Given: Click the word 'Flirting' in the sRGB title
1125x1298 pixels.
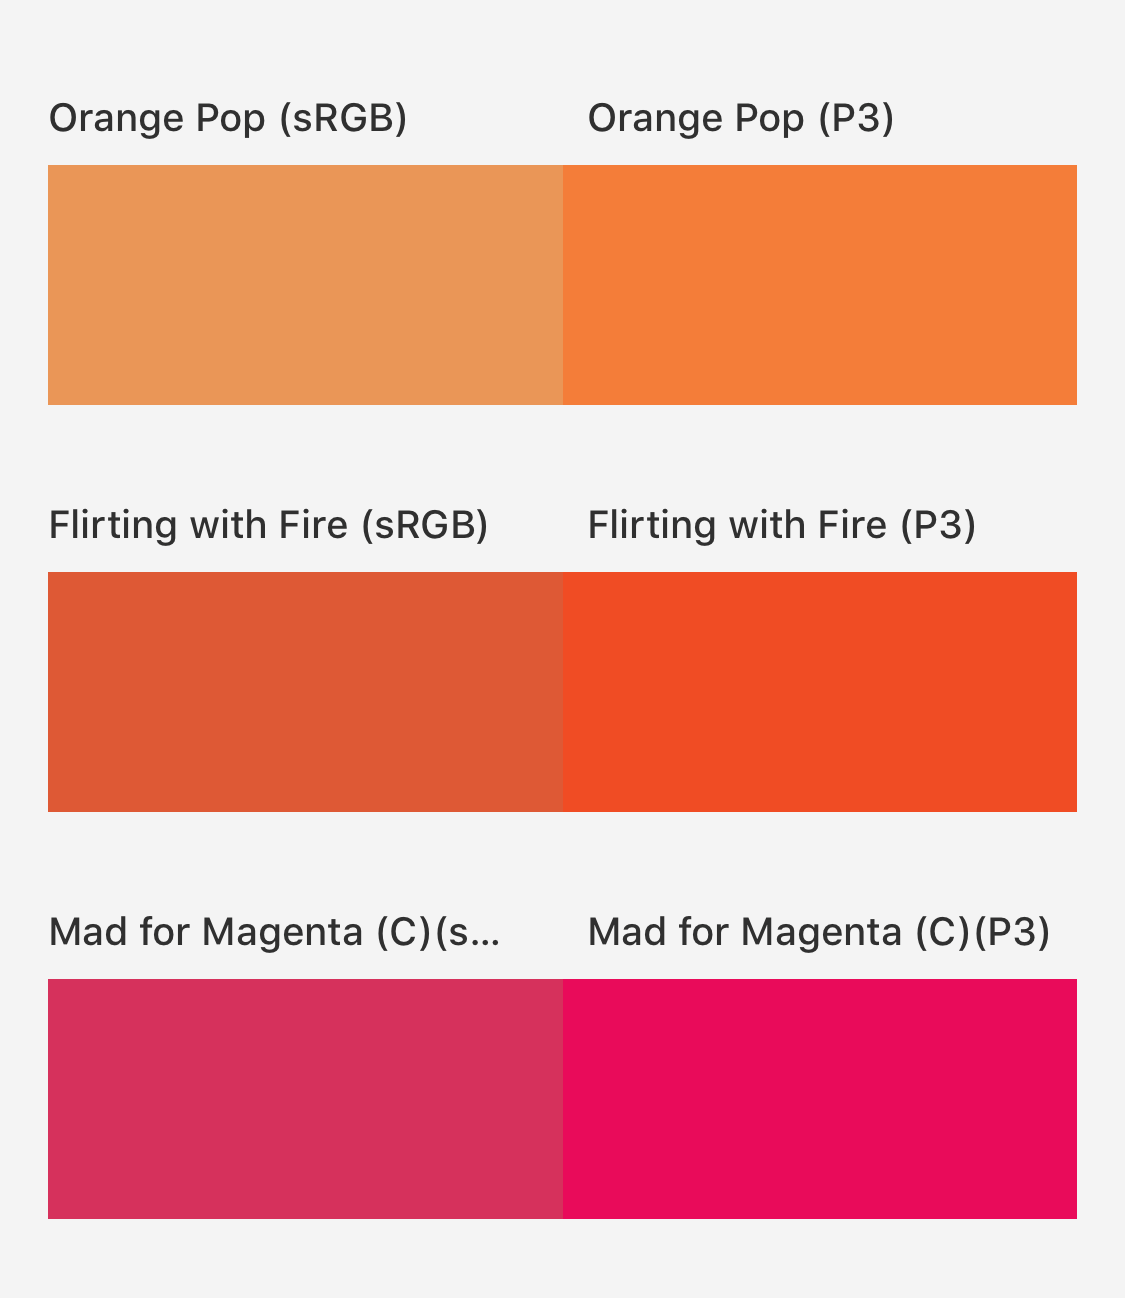Looking at the screenshot, I should tap(114, 525).
